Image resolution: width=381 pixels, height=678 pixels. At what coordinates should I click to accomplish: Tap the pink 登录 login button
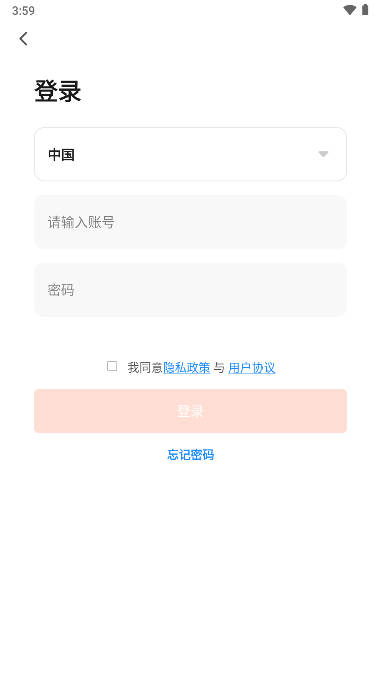tap(190, 411)
